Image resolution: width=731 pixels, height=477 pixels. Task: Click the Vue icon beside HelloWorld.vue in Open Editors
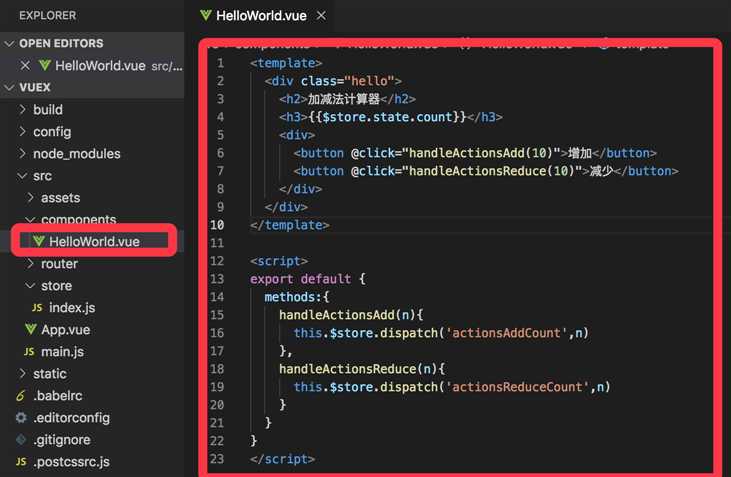click(x=45, y=65)
